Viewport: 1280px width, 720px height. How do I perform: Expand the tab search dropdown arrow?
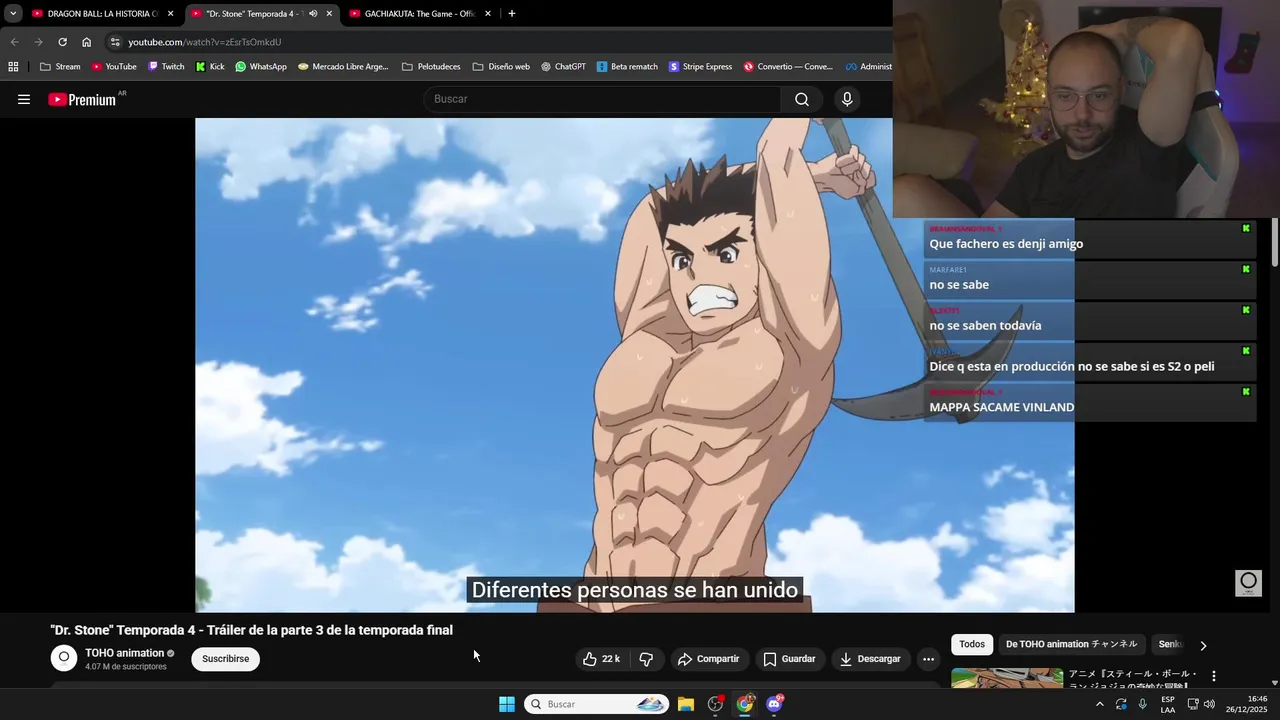(x=13, y=14)
